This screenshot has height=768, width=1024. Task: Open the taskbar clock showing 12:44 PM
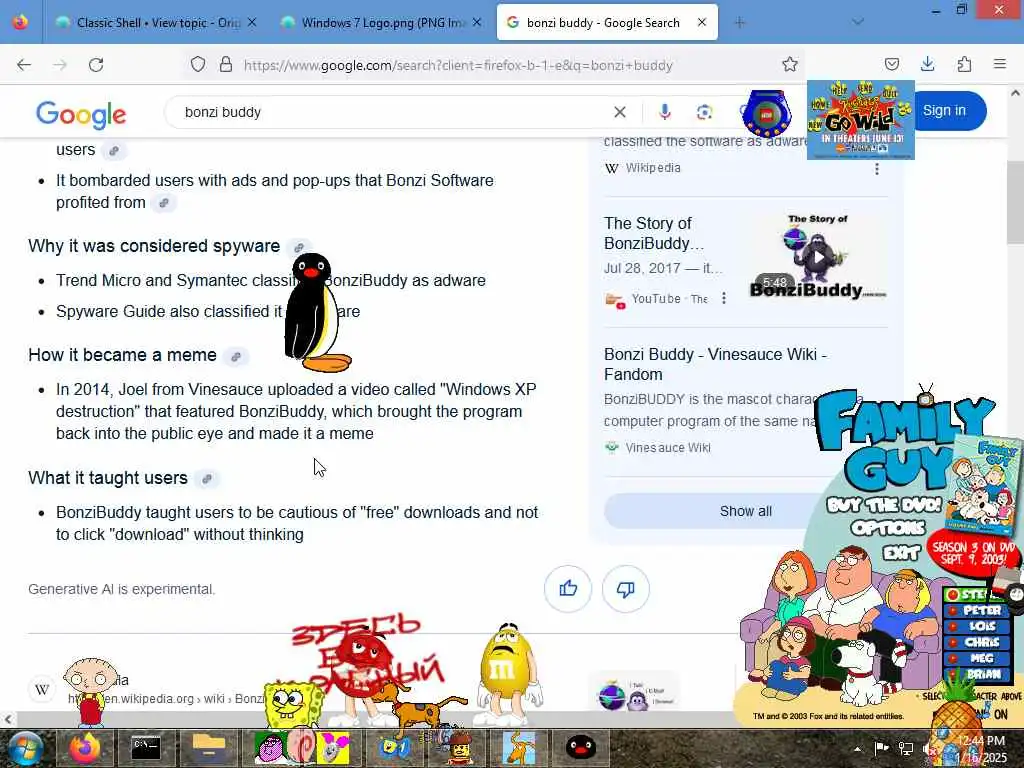982,749
